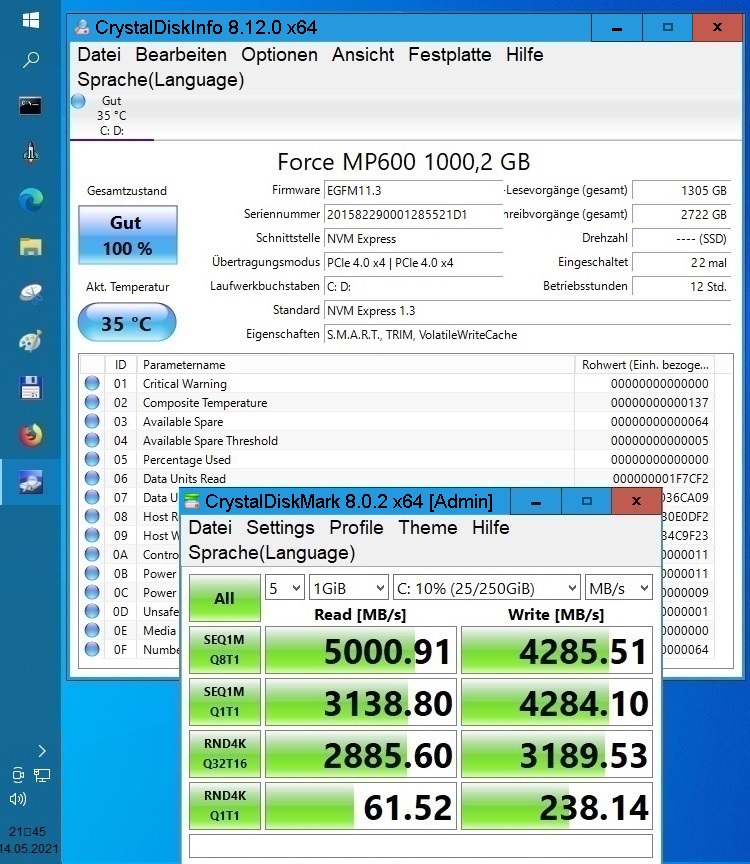Click the blue status orb beside Gut drive entry

pos(79,101)
